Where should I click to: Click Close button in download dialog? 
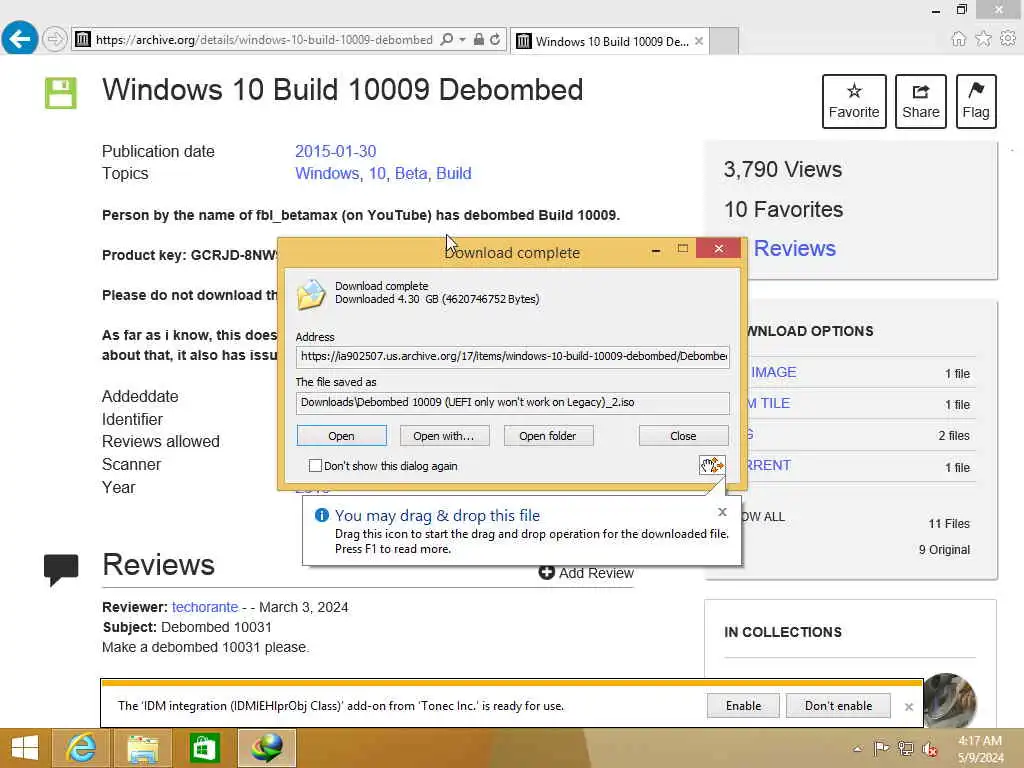coord(683,436)
